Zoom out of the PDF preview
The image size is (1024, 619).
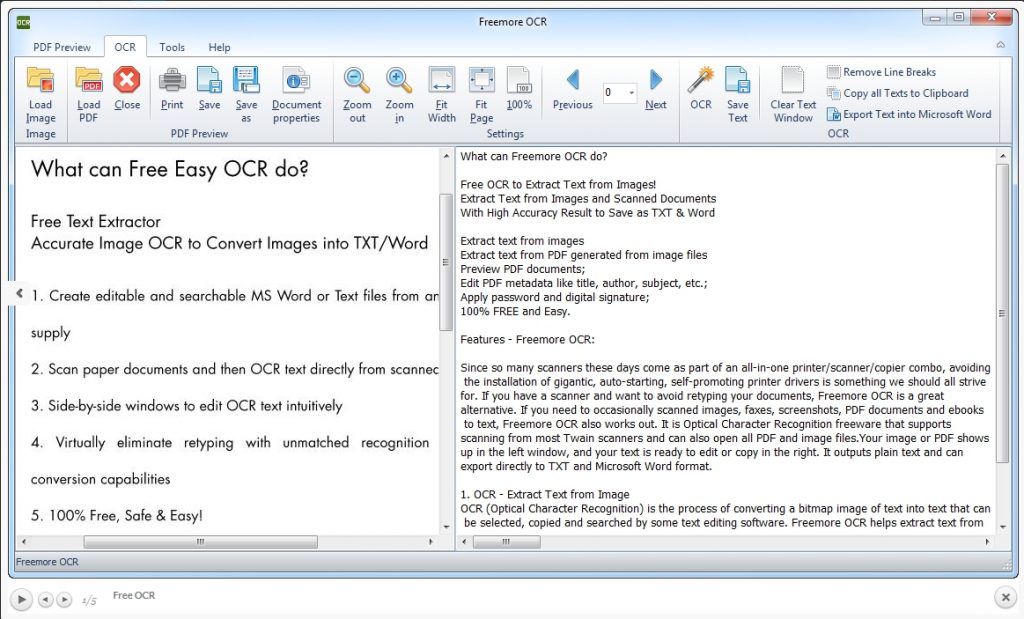tap(357, 81)
